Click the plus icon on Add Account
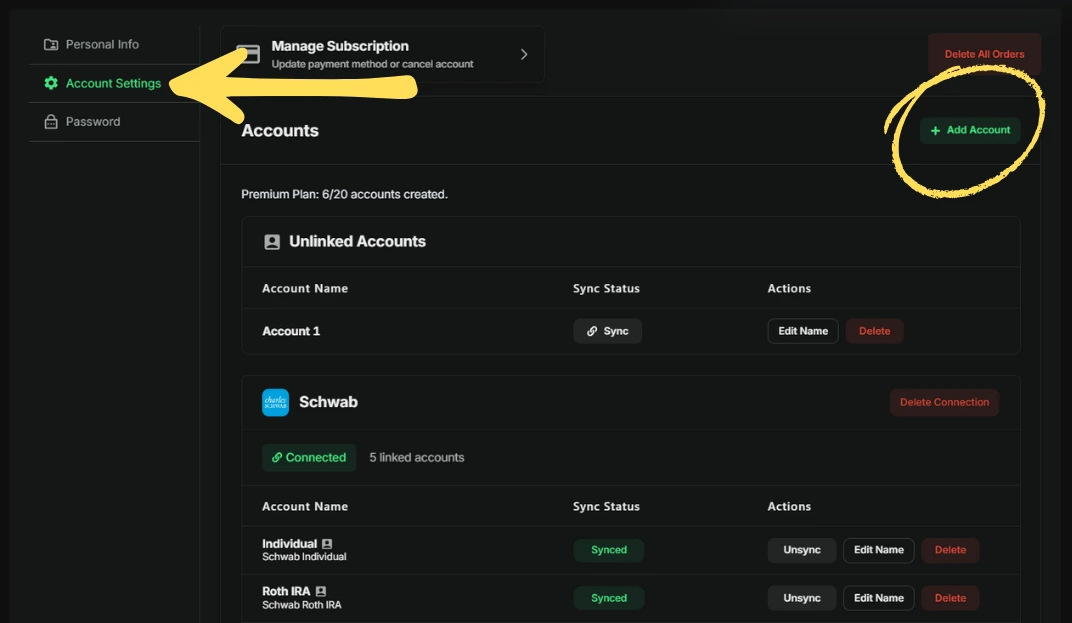 point(935,130)
